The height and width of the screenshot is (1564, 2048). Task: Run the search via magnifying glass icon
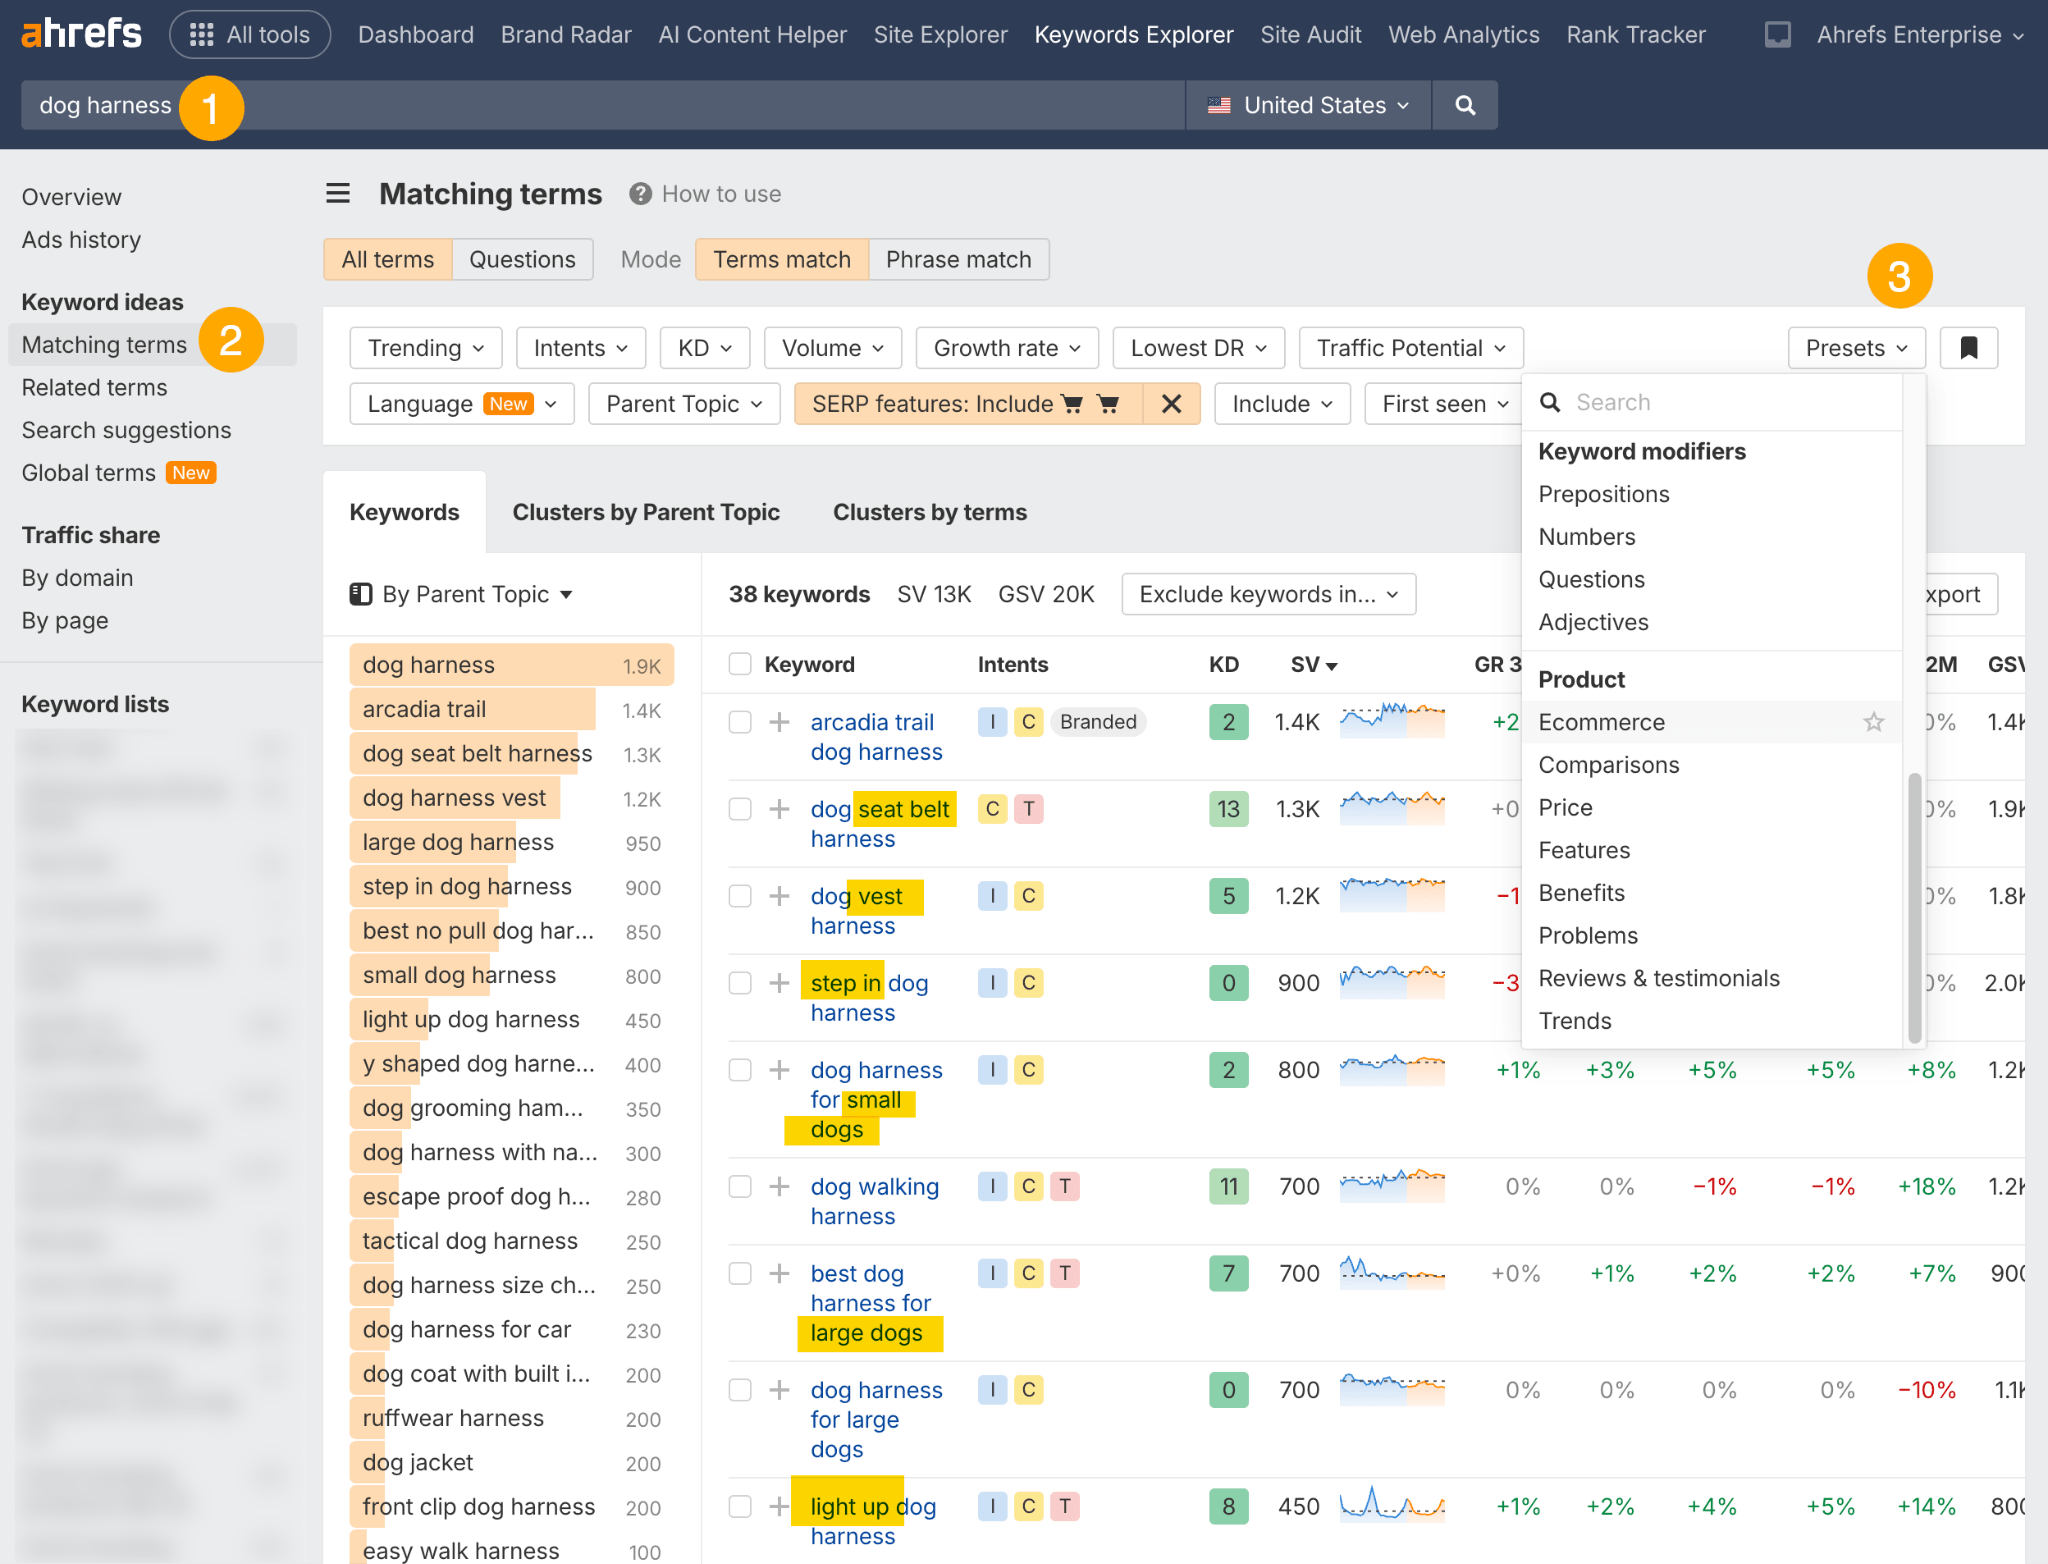[x=1464, y=105]
